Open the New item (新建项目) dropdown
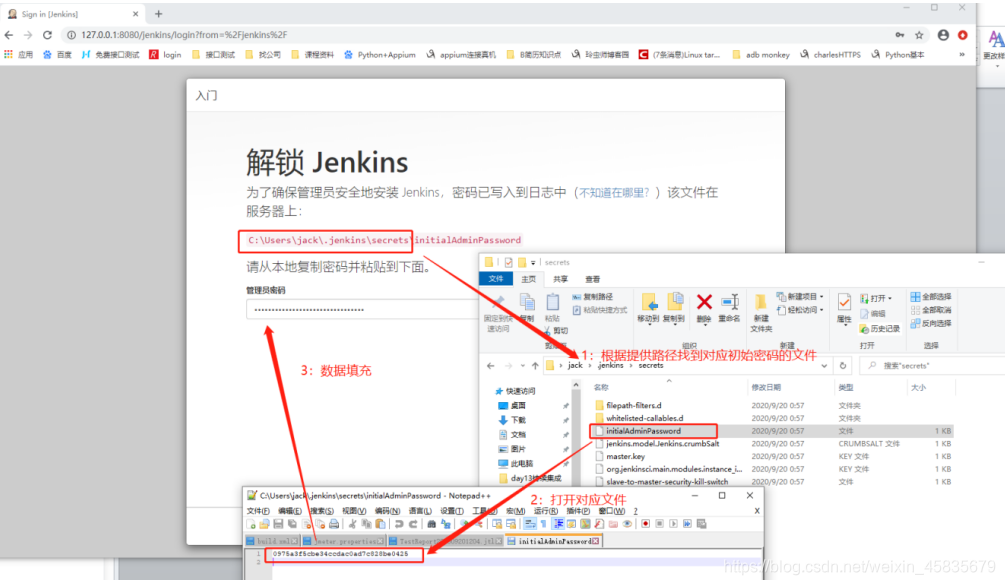The width and height of the screenshot is (1005, 585). [801, 297]
